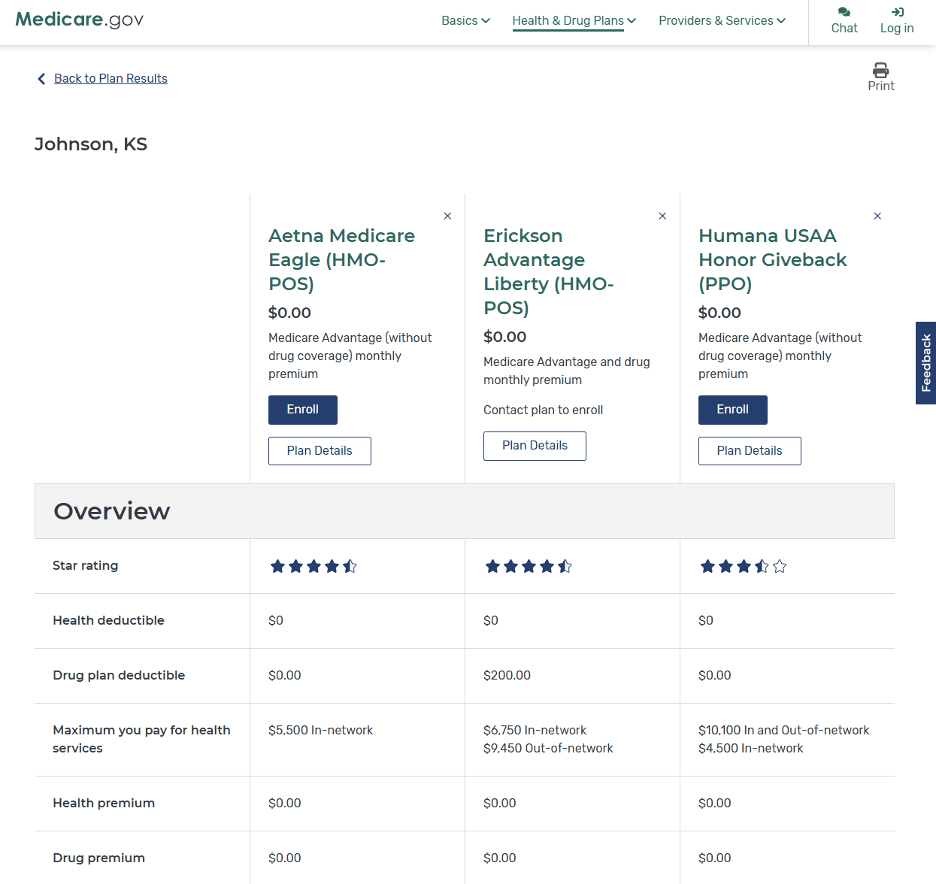Click Erickson plan star rating icons

tap(528, 566)
